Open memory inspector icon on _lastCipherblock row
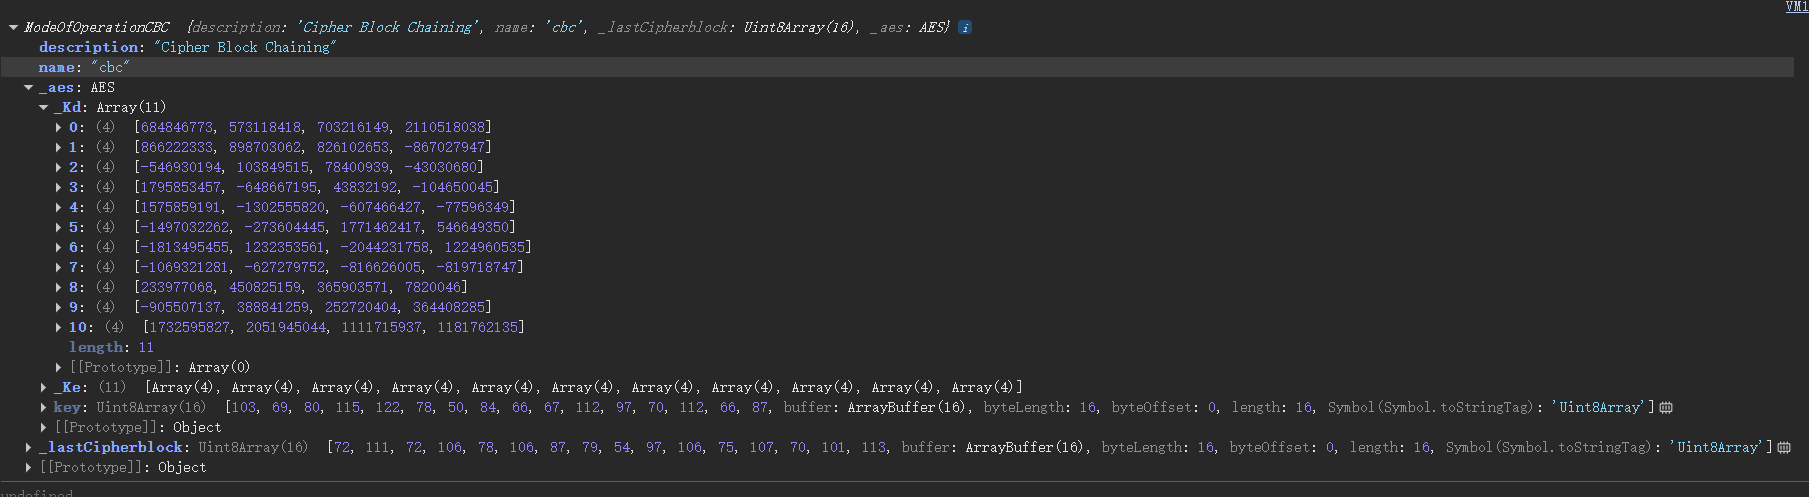The image size is (1809, 497). point(1784,447)
